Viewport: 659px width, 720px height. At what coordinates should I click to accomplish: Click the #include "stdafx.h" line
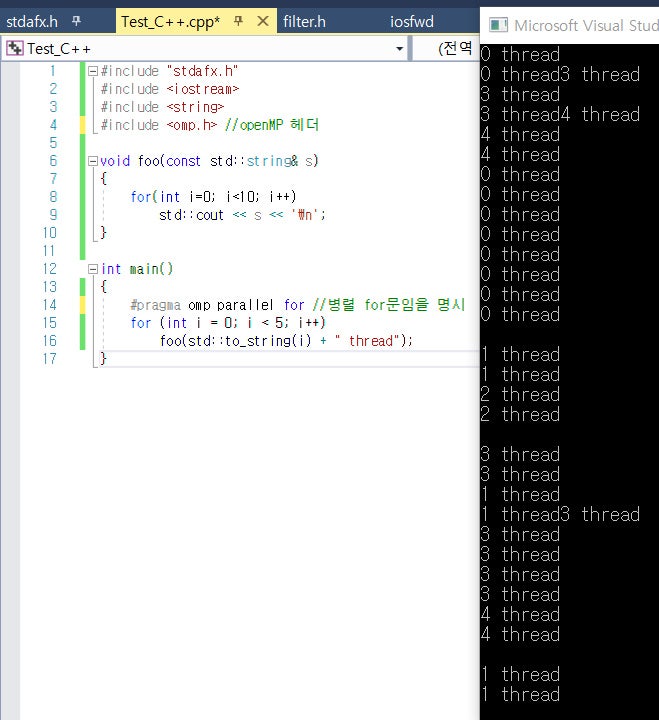tap(169, 71)
